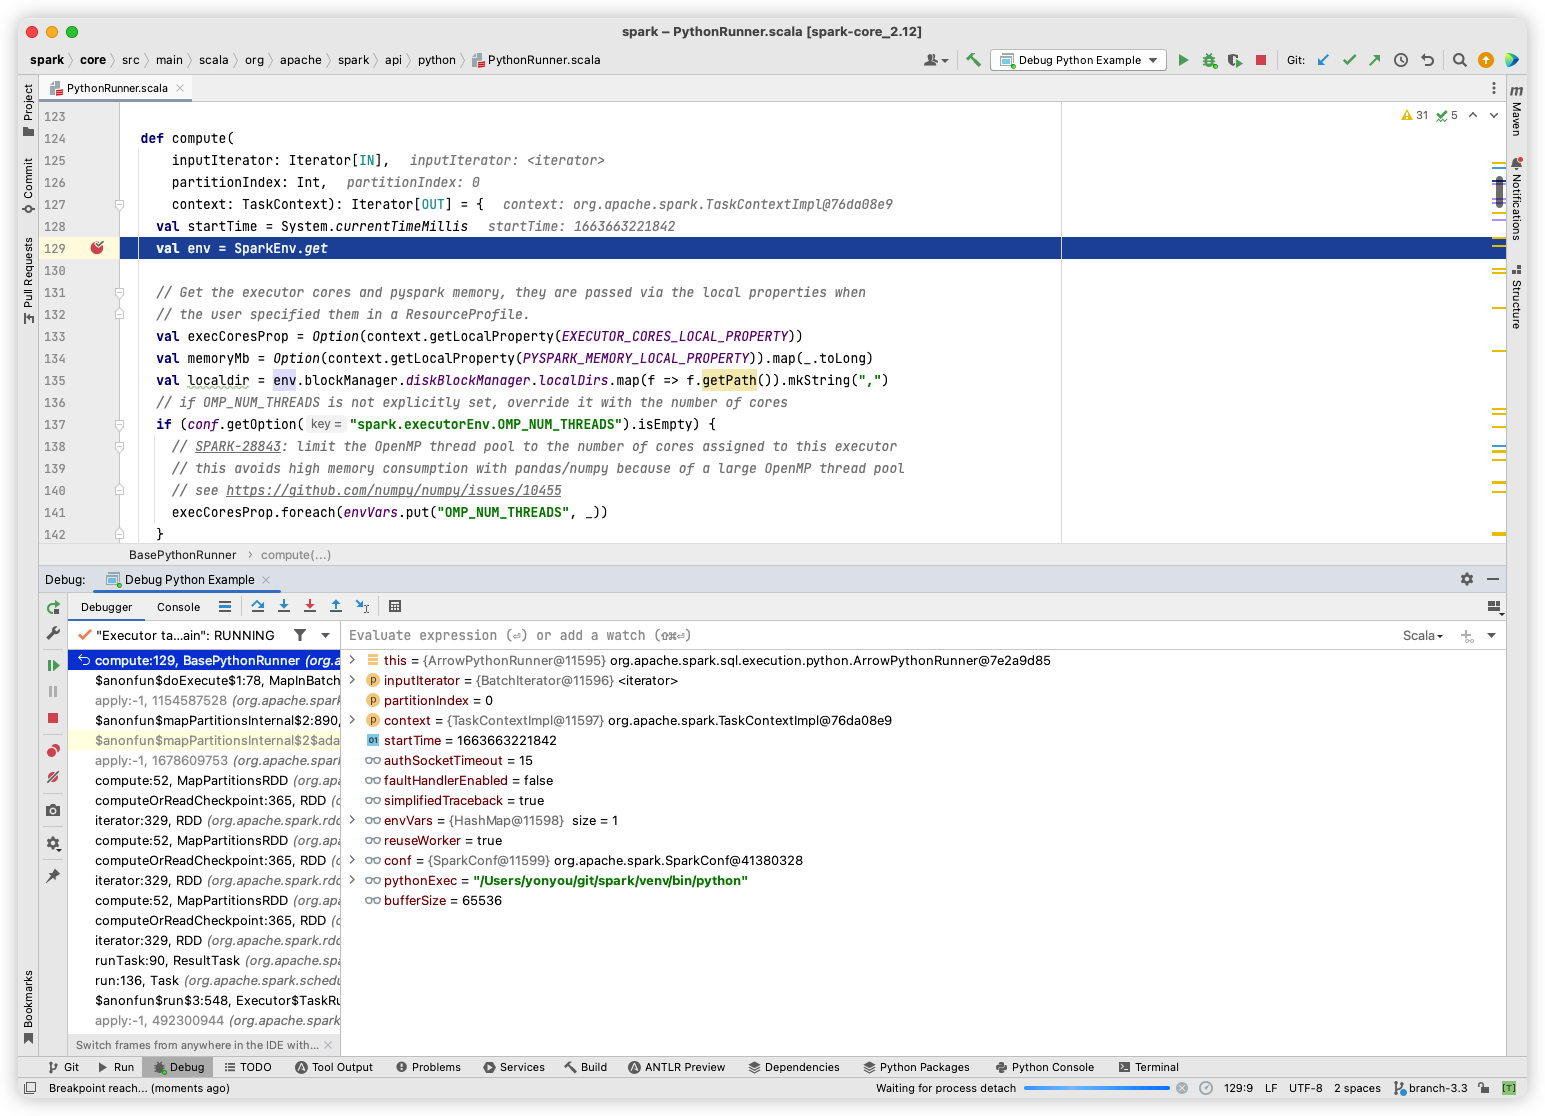
Task: Open the Python Console tool window
Action: pyautogui.click(x=1044, y=1067)
